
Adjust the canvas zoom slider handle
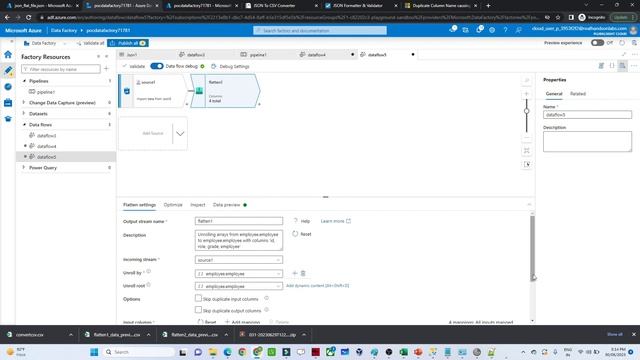point(527,111)
